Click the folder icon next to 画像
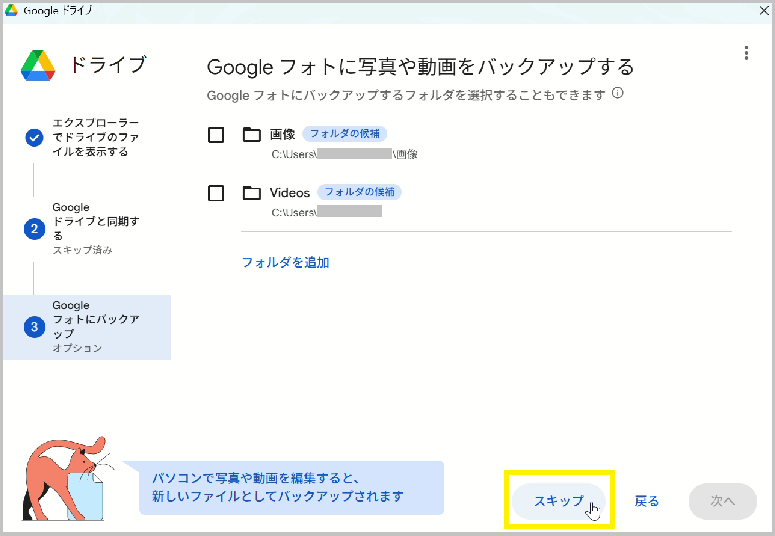Viewport: 775px width, 536px height. (252, 134)
